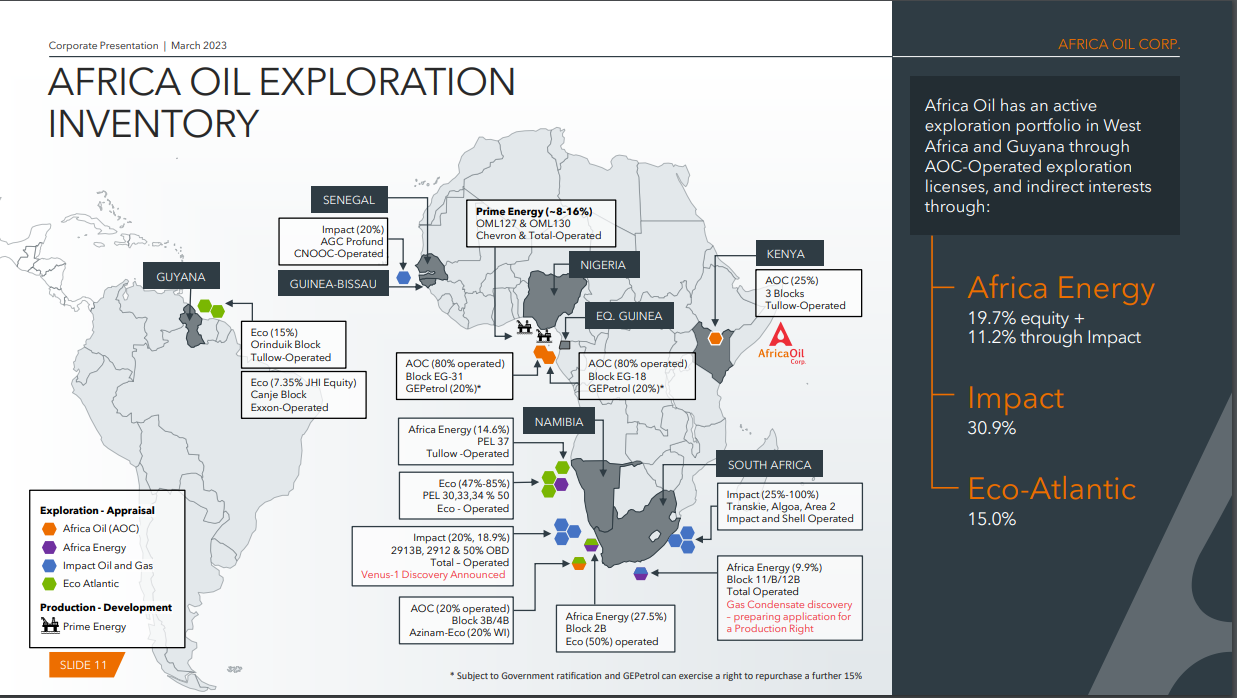
Task: Click the '30.9%' value under Impact
Action: point(992,429)
